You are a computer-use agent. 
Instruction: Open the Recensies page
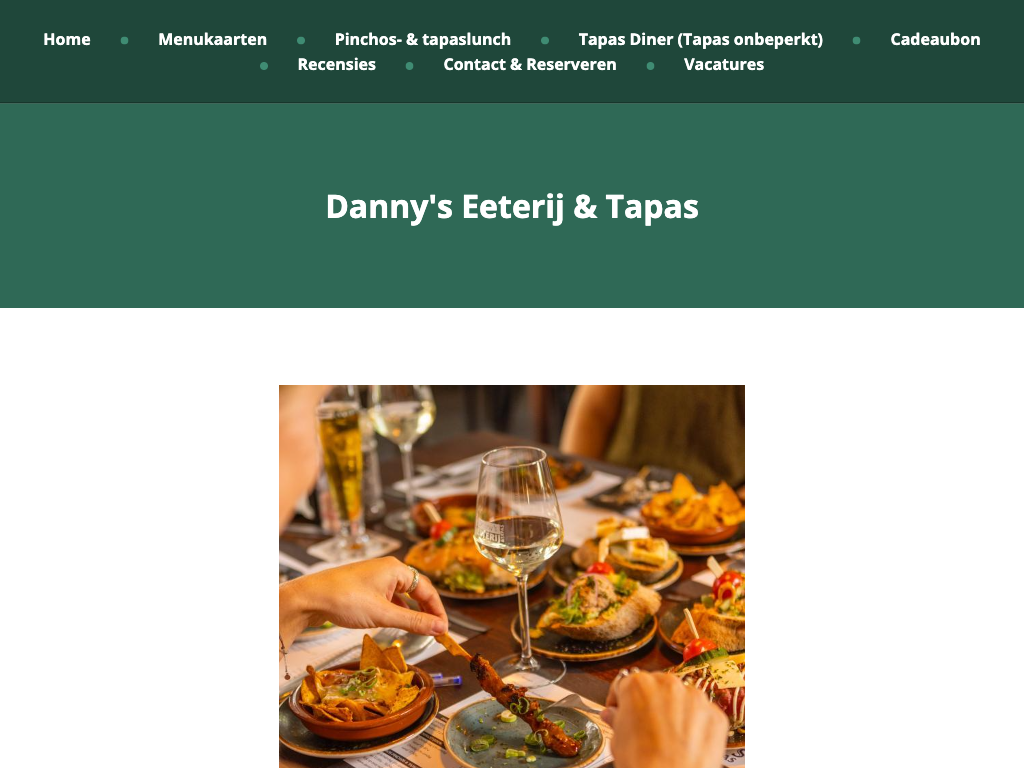pyautogui.click(x=336, y=65)
